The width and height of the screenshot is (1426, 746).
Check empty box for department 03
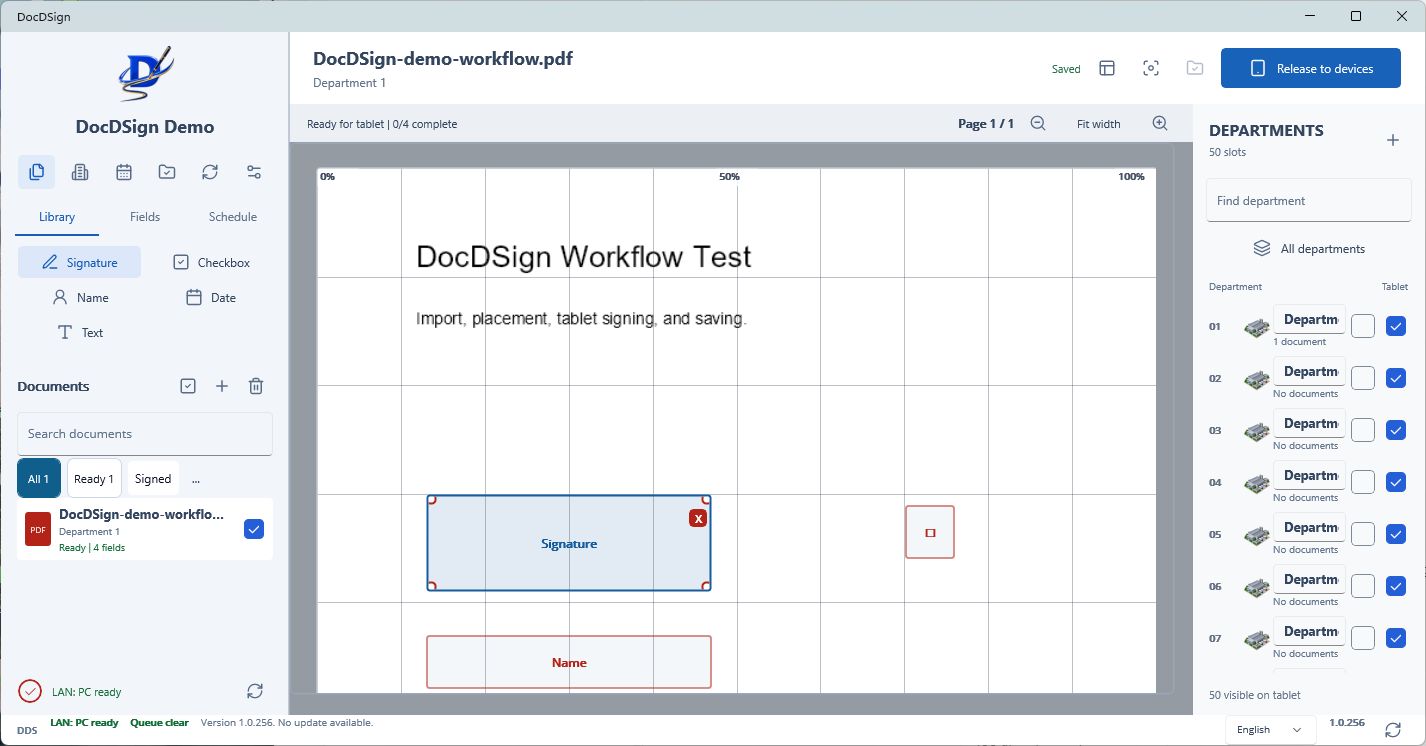[x=1363, y=430]
